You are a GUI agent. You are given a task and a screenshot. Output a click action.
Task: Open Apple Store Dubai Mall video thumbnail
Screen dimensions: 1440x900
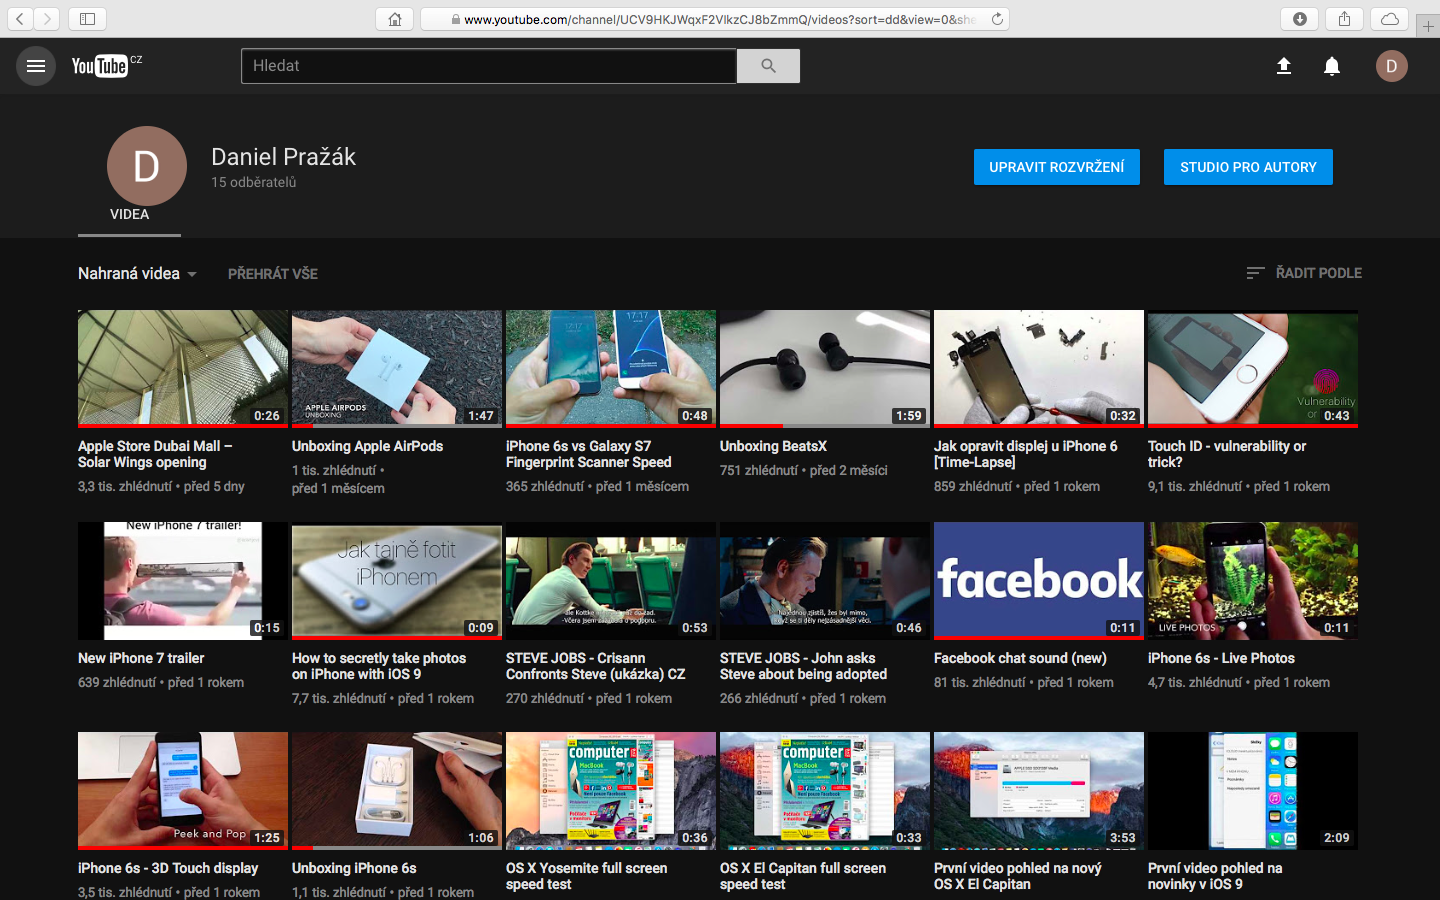point(183,369)
